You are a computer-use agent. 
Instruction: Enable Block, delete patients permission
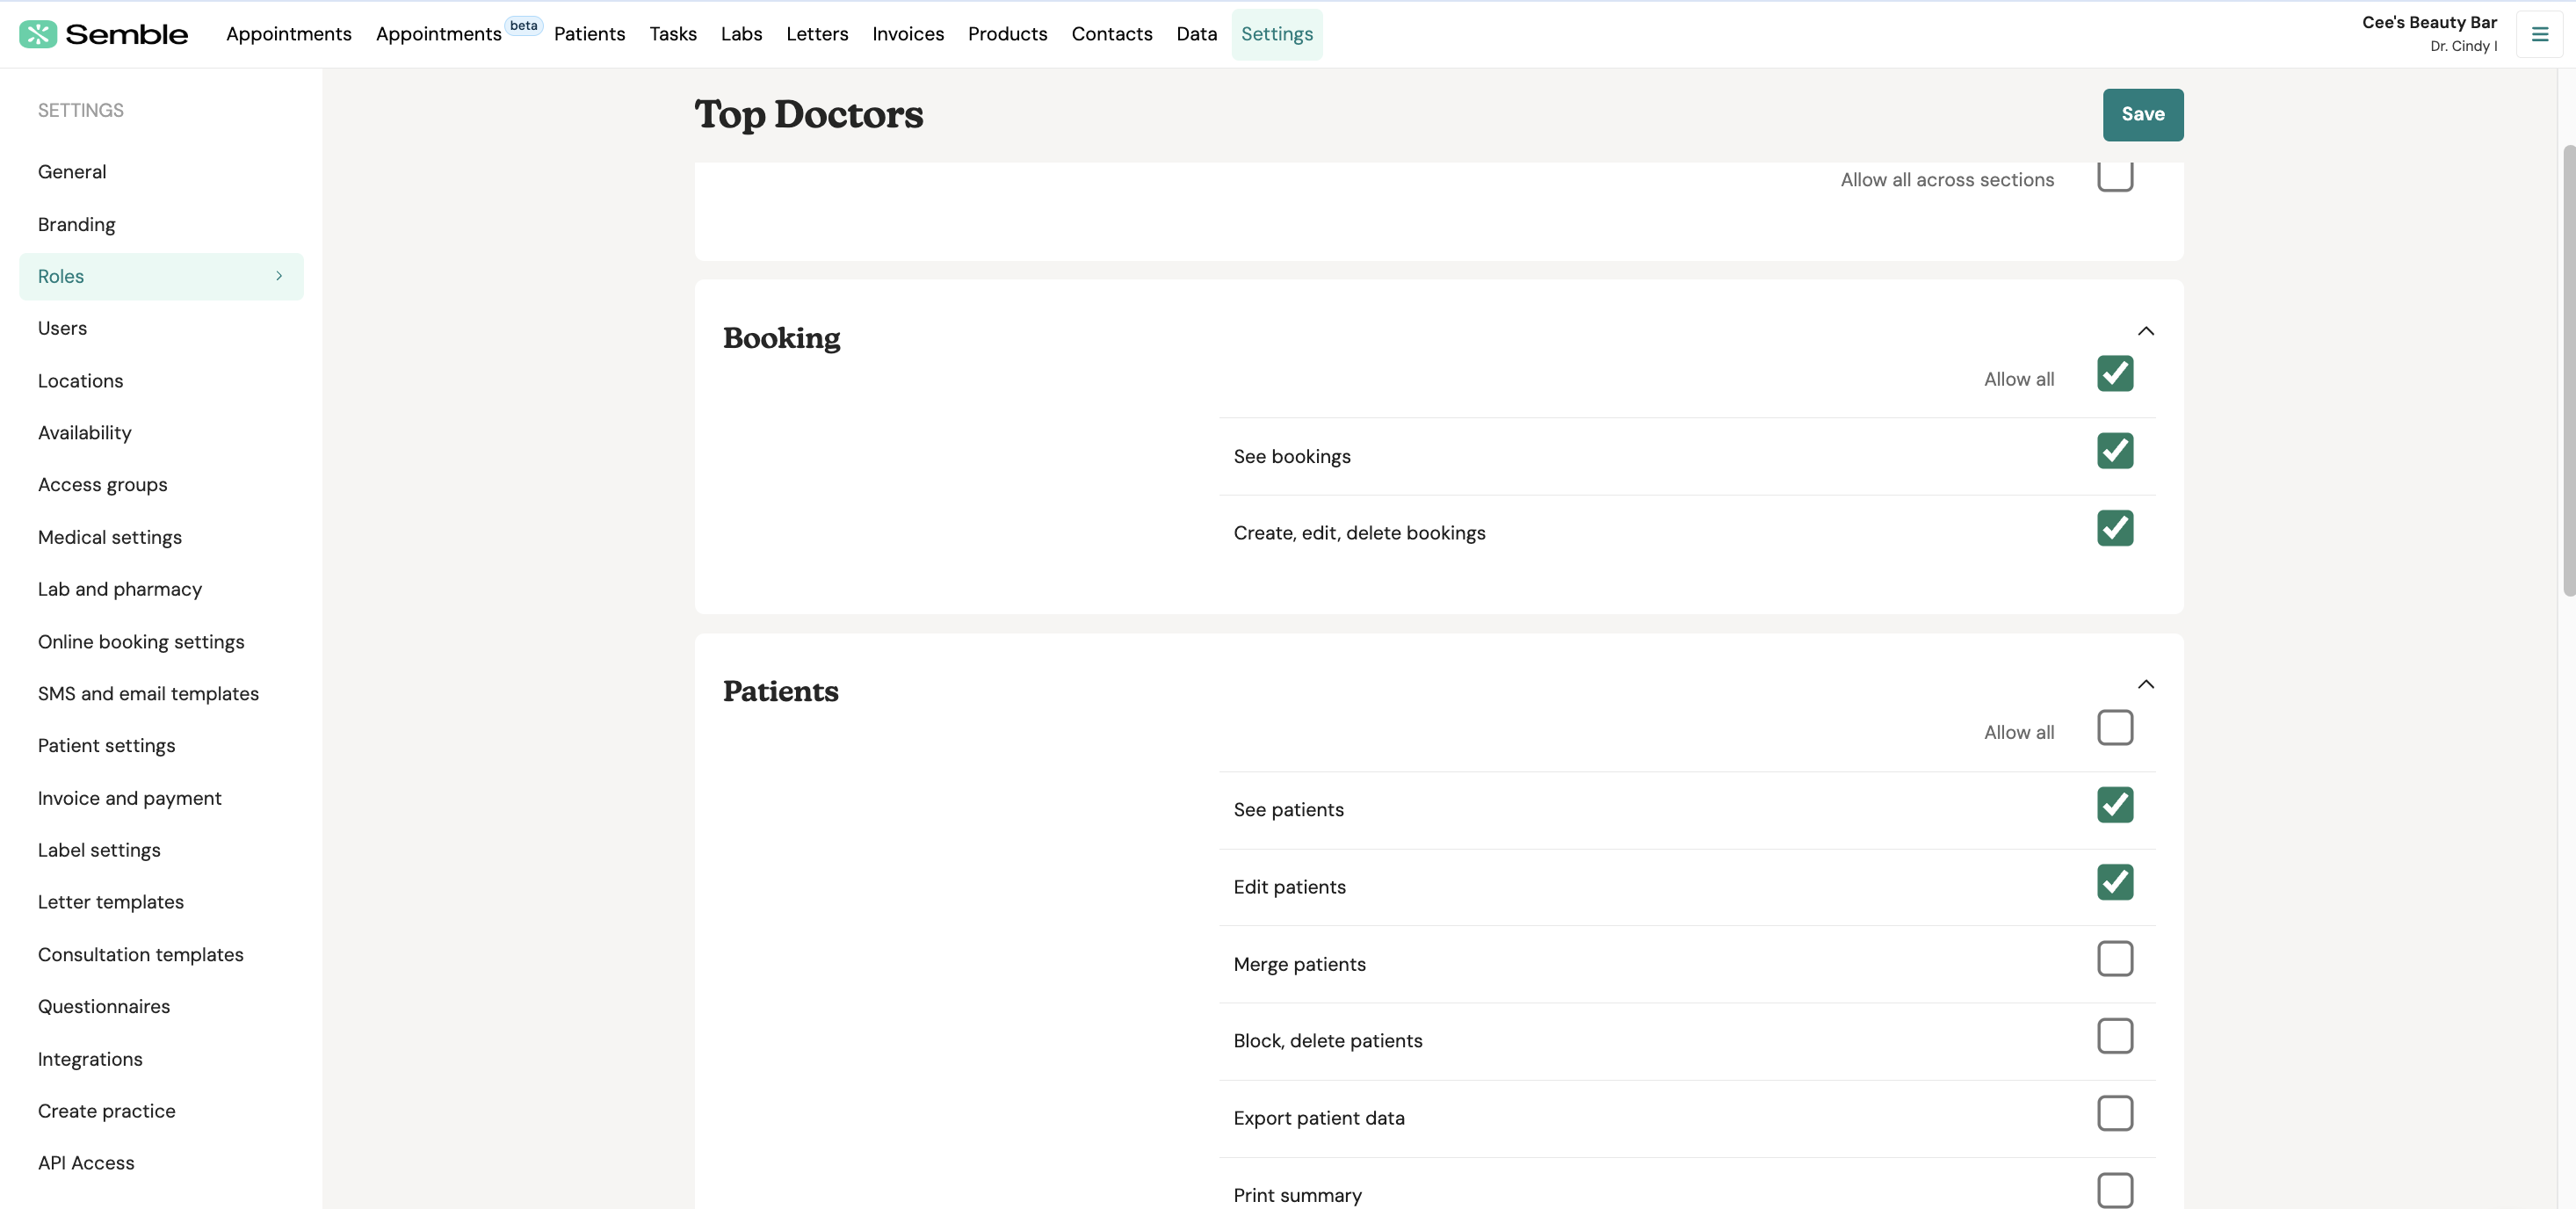coord(2115,1036)
